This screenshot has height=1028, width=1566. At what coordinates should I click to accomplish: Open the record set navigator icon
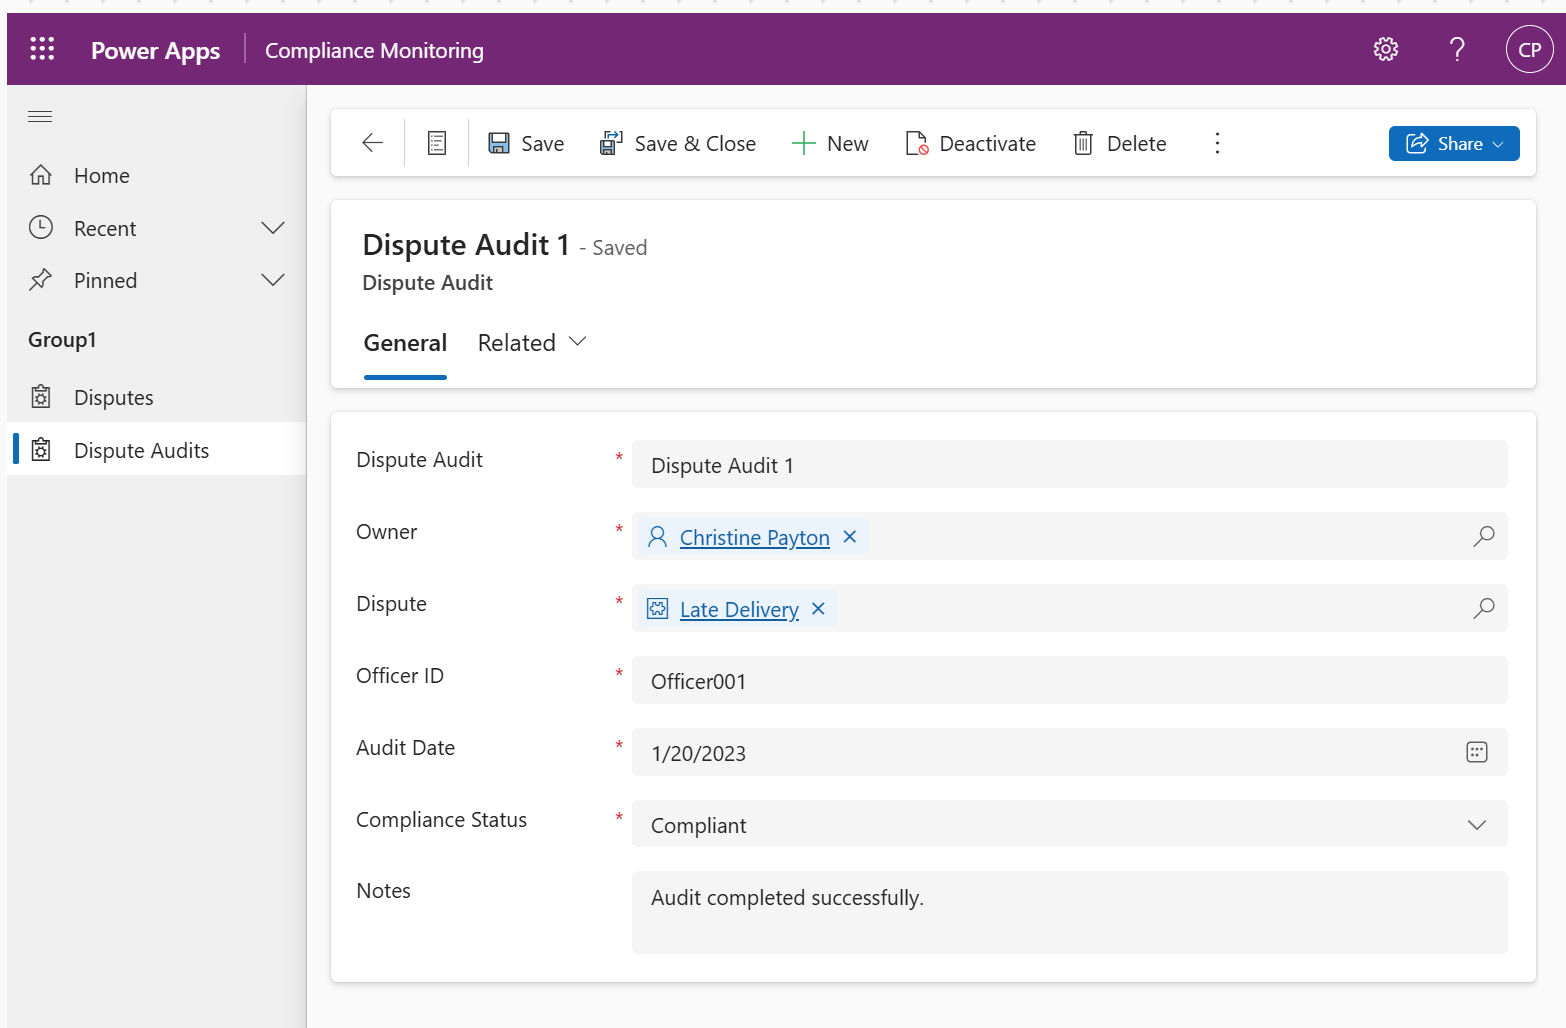436,142
